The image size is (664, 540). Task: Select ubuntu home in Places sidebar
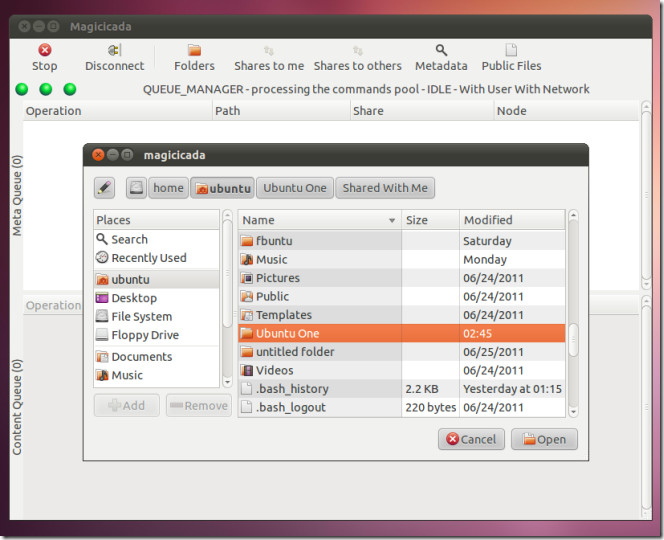pos(156,280)
